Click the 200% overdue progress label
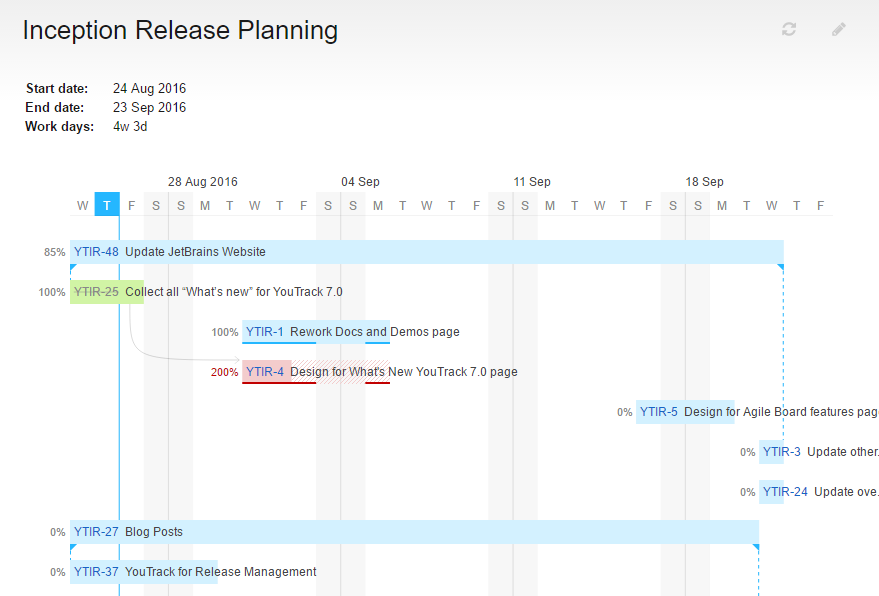The height and width of the screenshot is (596, 879). pyautogui.click(x=224, y=372)
